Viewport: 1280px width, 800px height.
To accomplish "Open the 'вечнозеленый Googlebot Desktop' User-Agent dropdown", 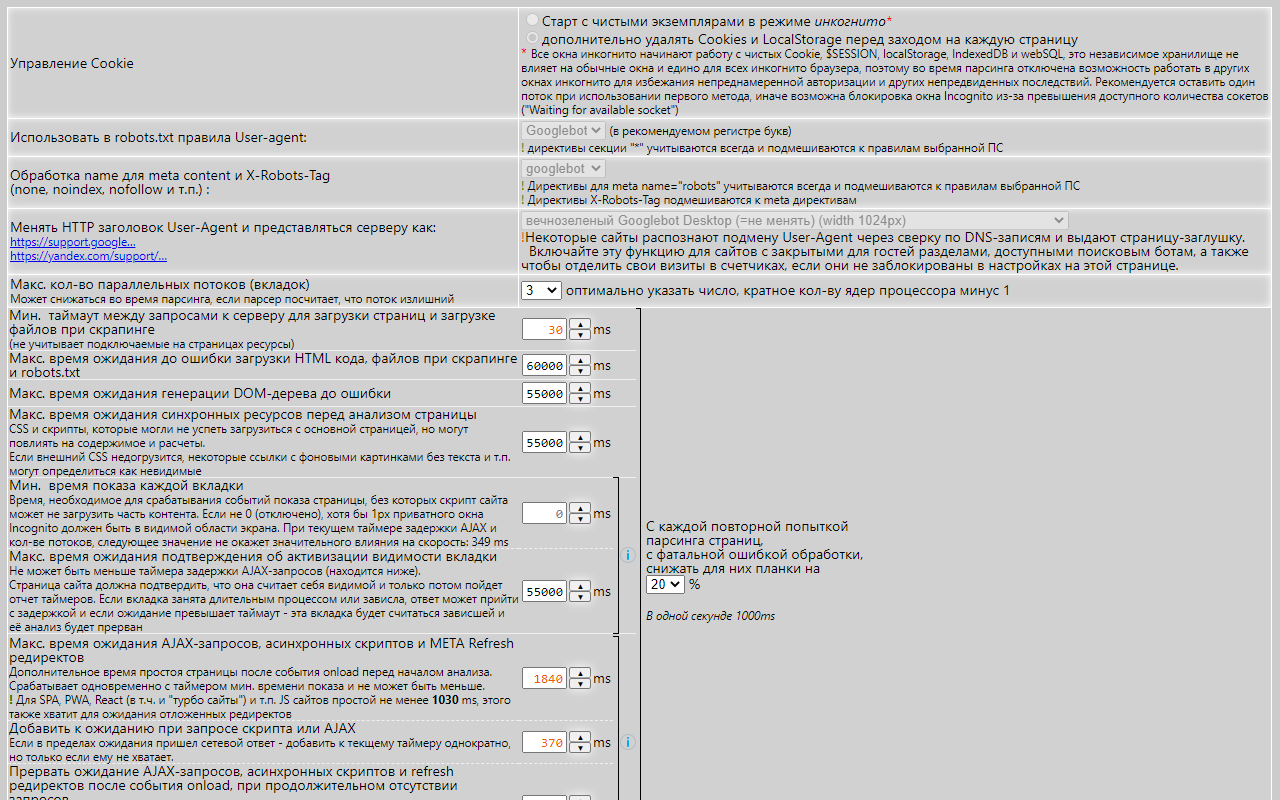I will point(794,220).
